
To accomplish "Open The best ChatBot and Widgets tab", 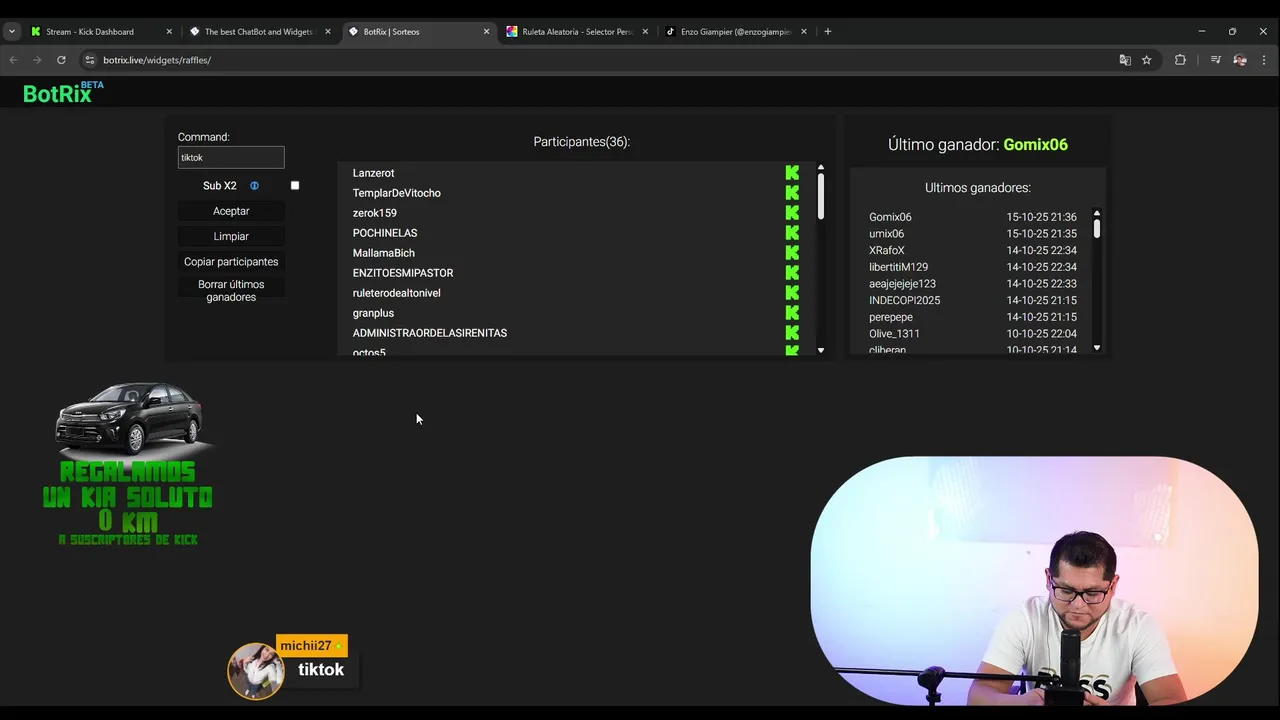I will pos(258,31).
